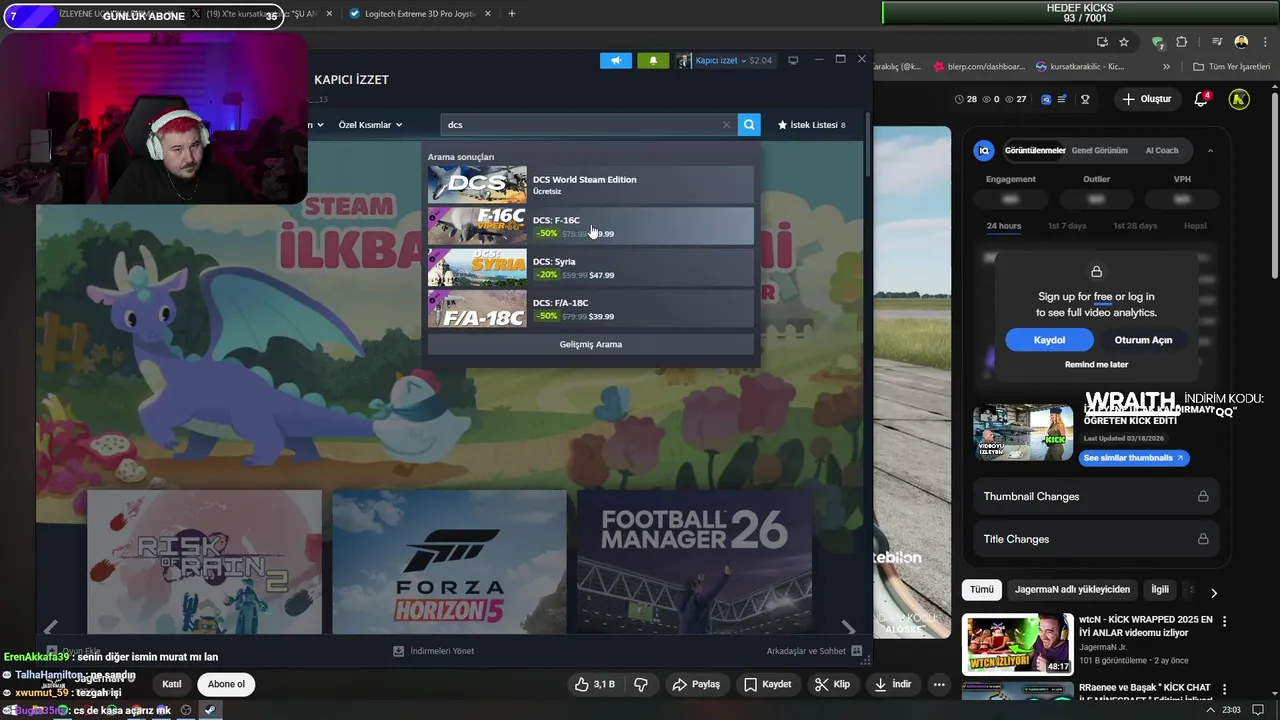1280x720 pixels.
Task: Open Tüm Yer İşaretleri folder
Action: pos(1232,67)
